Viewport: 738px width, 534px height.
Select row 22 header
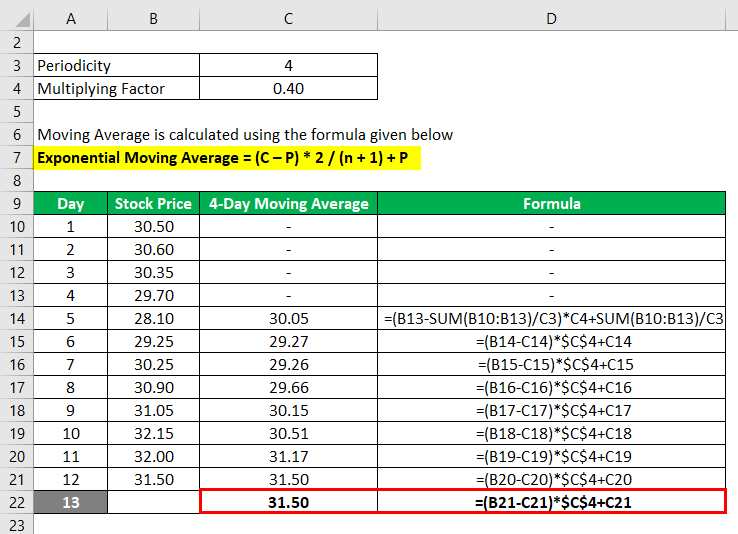(17, 502)
